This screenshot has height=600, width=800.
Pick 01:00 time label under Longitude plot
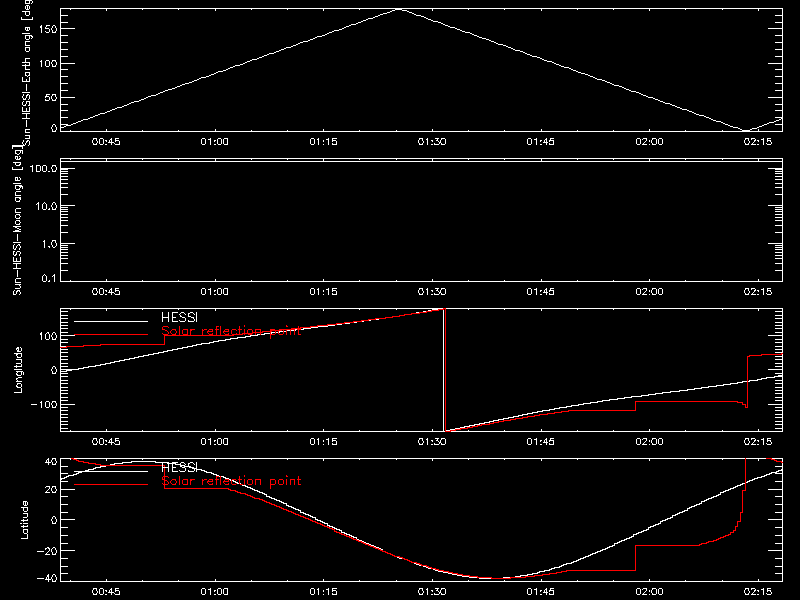tap(215, 441)
